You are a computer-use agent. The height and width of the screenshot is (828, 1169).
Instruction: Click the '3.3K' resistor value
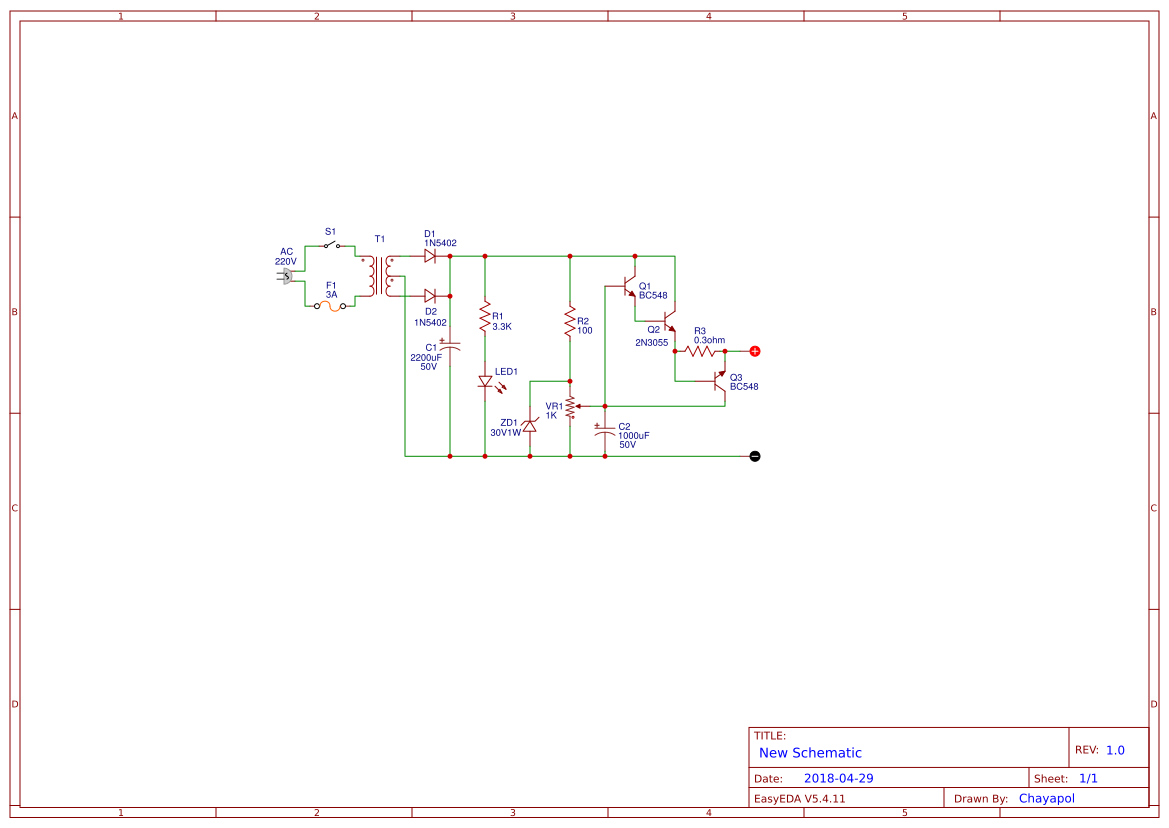(502, 326)
